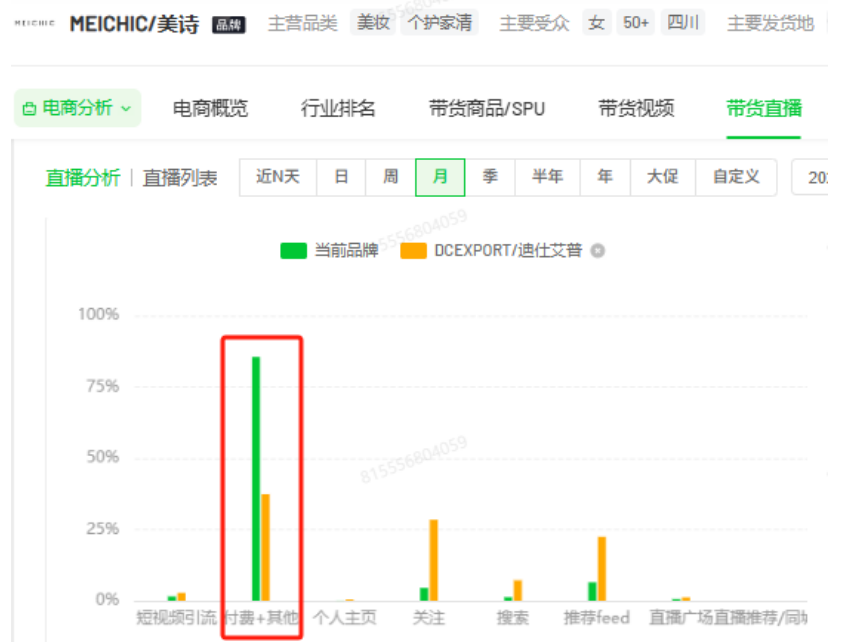This screenshot has width=851, height=642.
Task: Click the MEICHIC brand logo
Action: click(34, 24)
